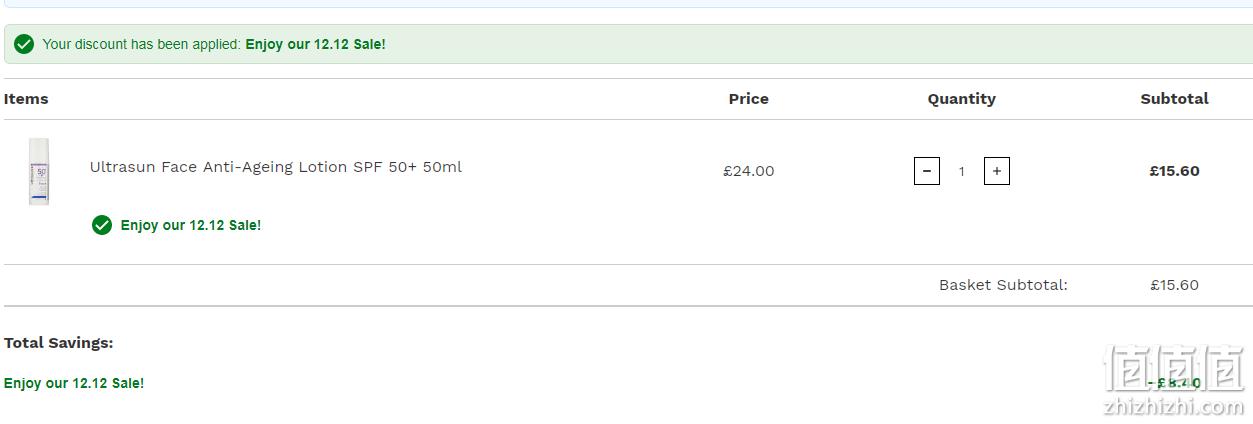This screenshot has width=1253, height=424.
Task: Click the Items column header
Action: coord(26,99)
